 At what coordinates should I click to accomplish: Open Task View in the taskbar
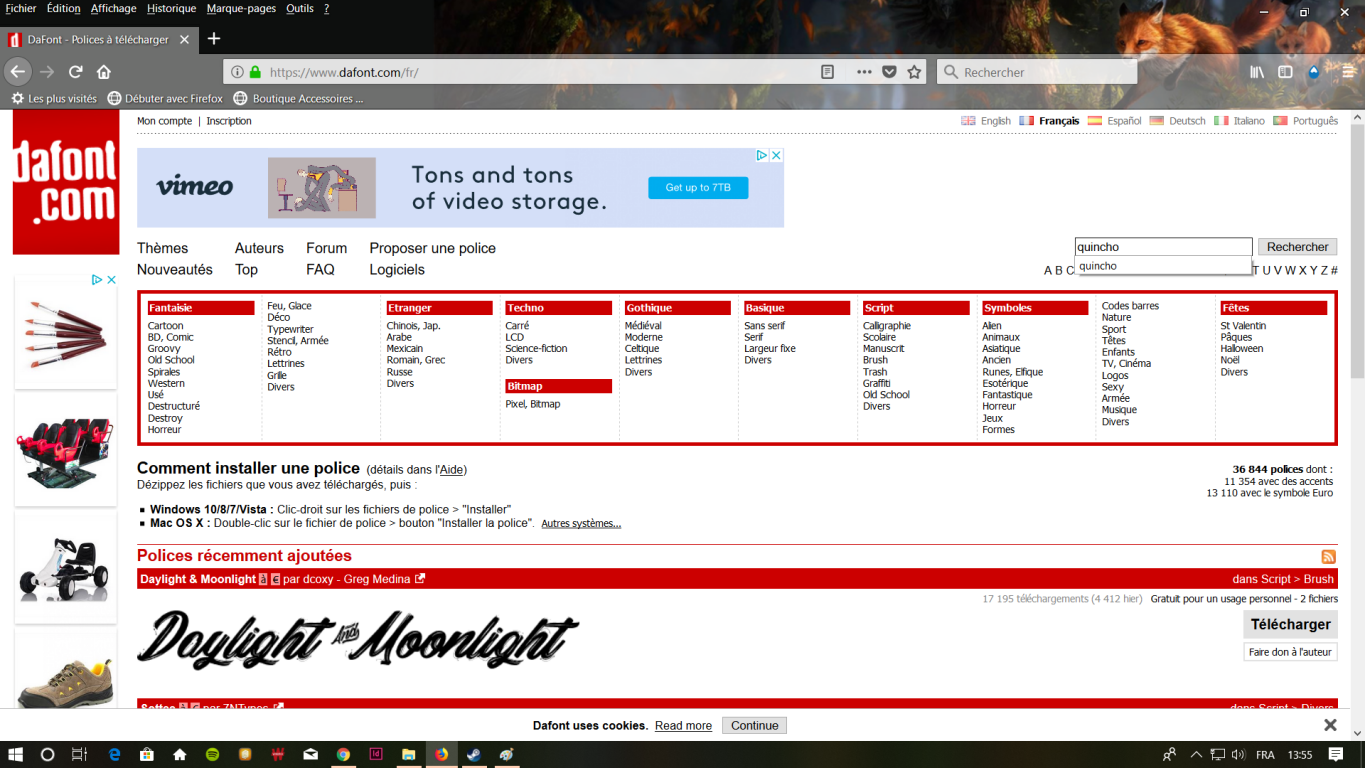tap(80, 754)
